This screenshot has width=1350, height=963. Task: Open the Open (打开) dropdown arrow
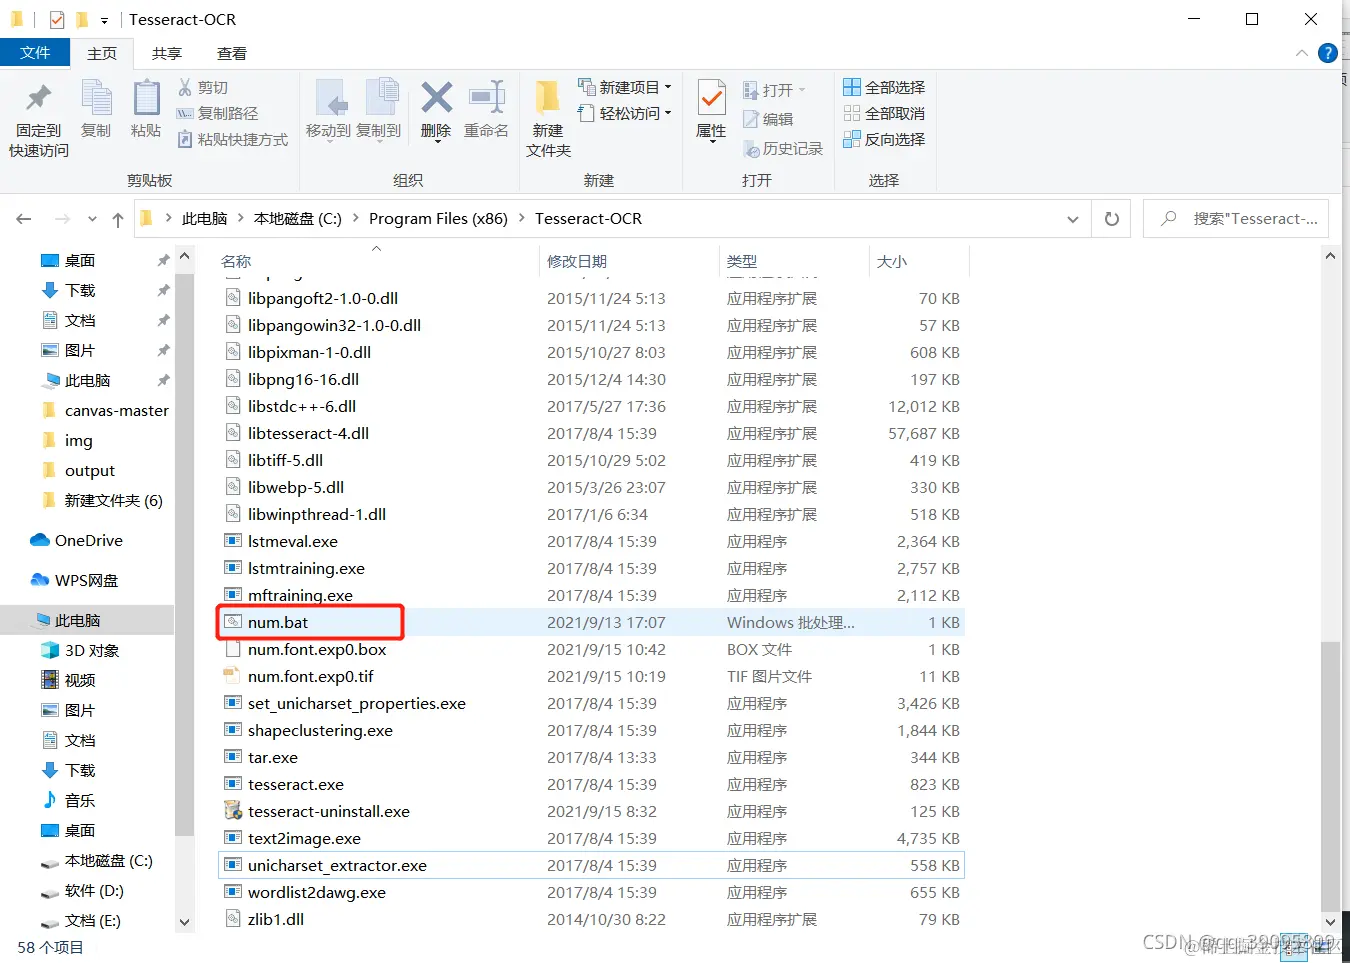click(802, 90)
